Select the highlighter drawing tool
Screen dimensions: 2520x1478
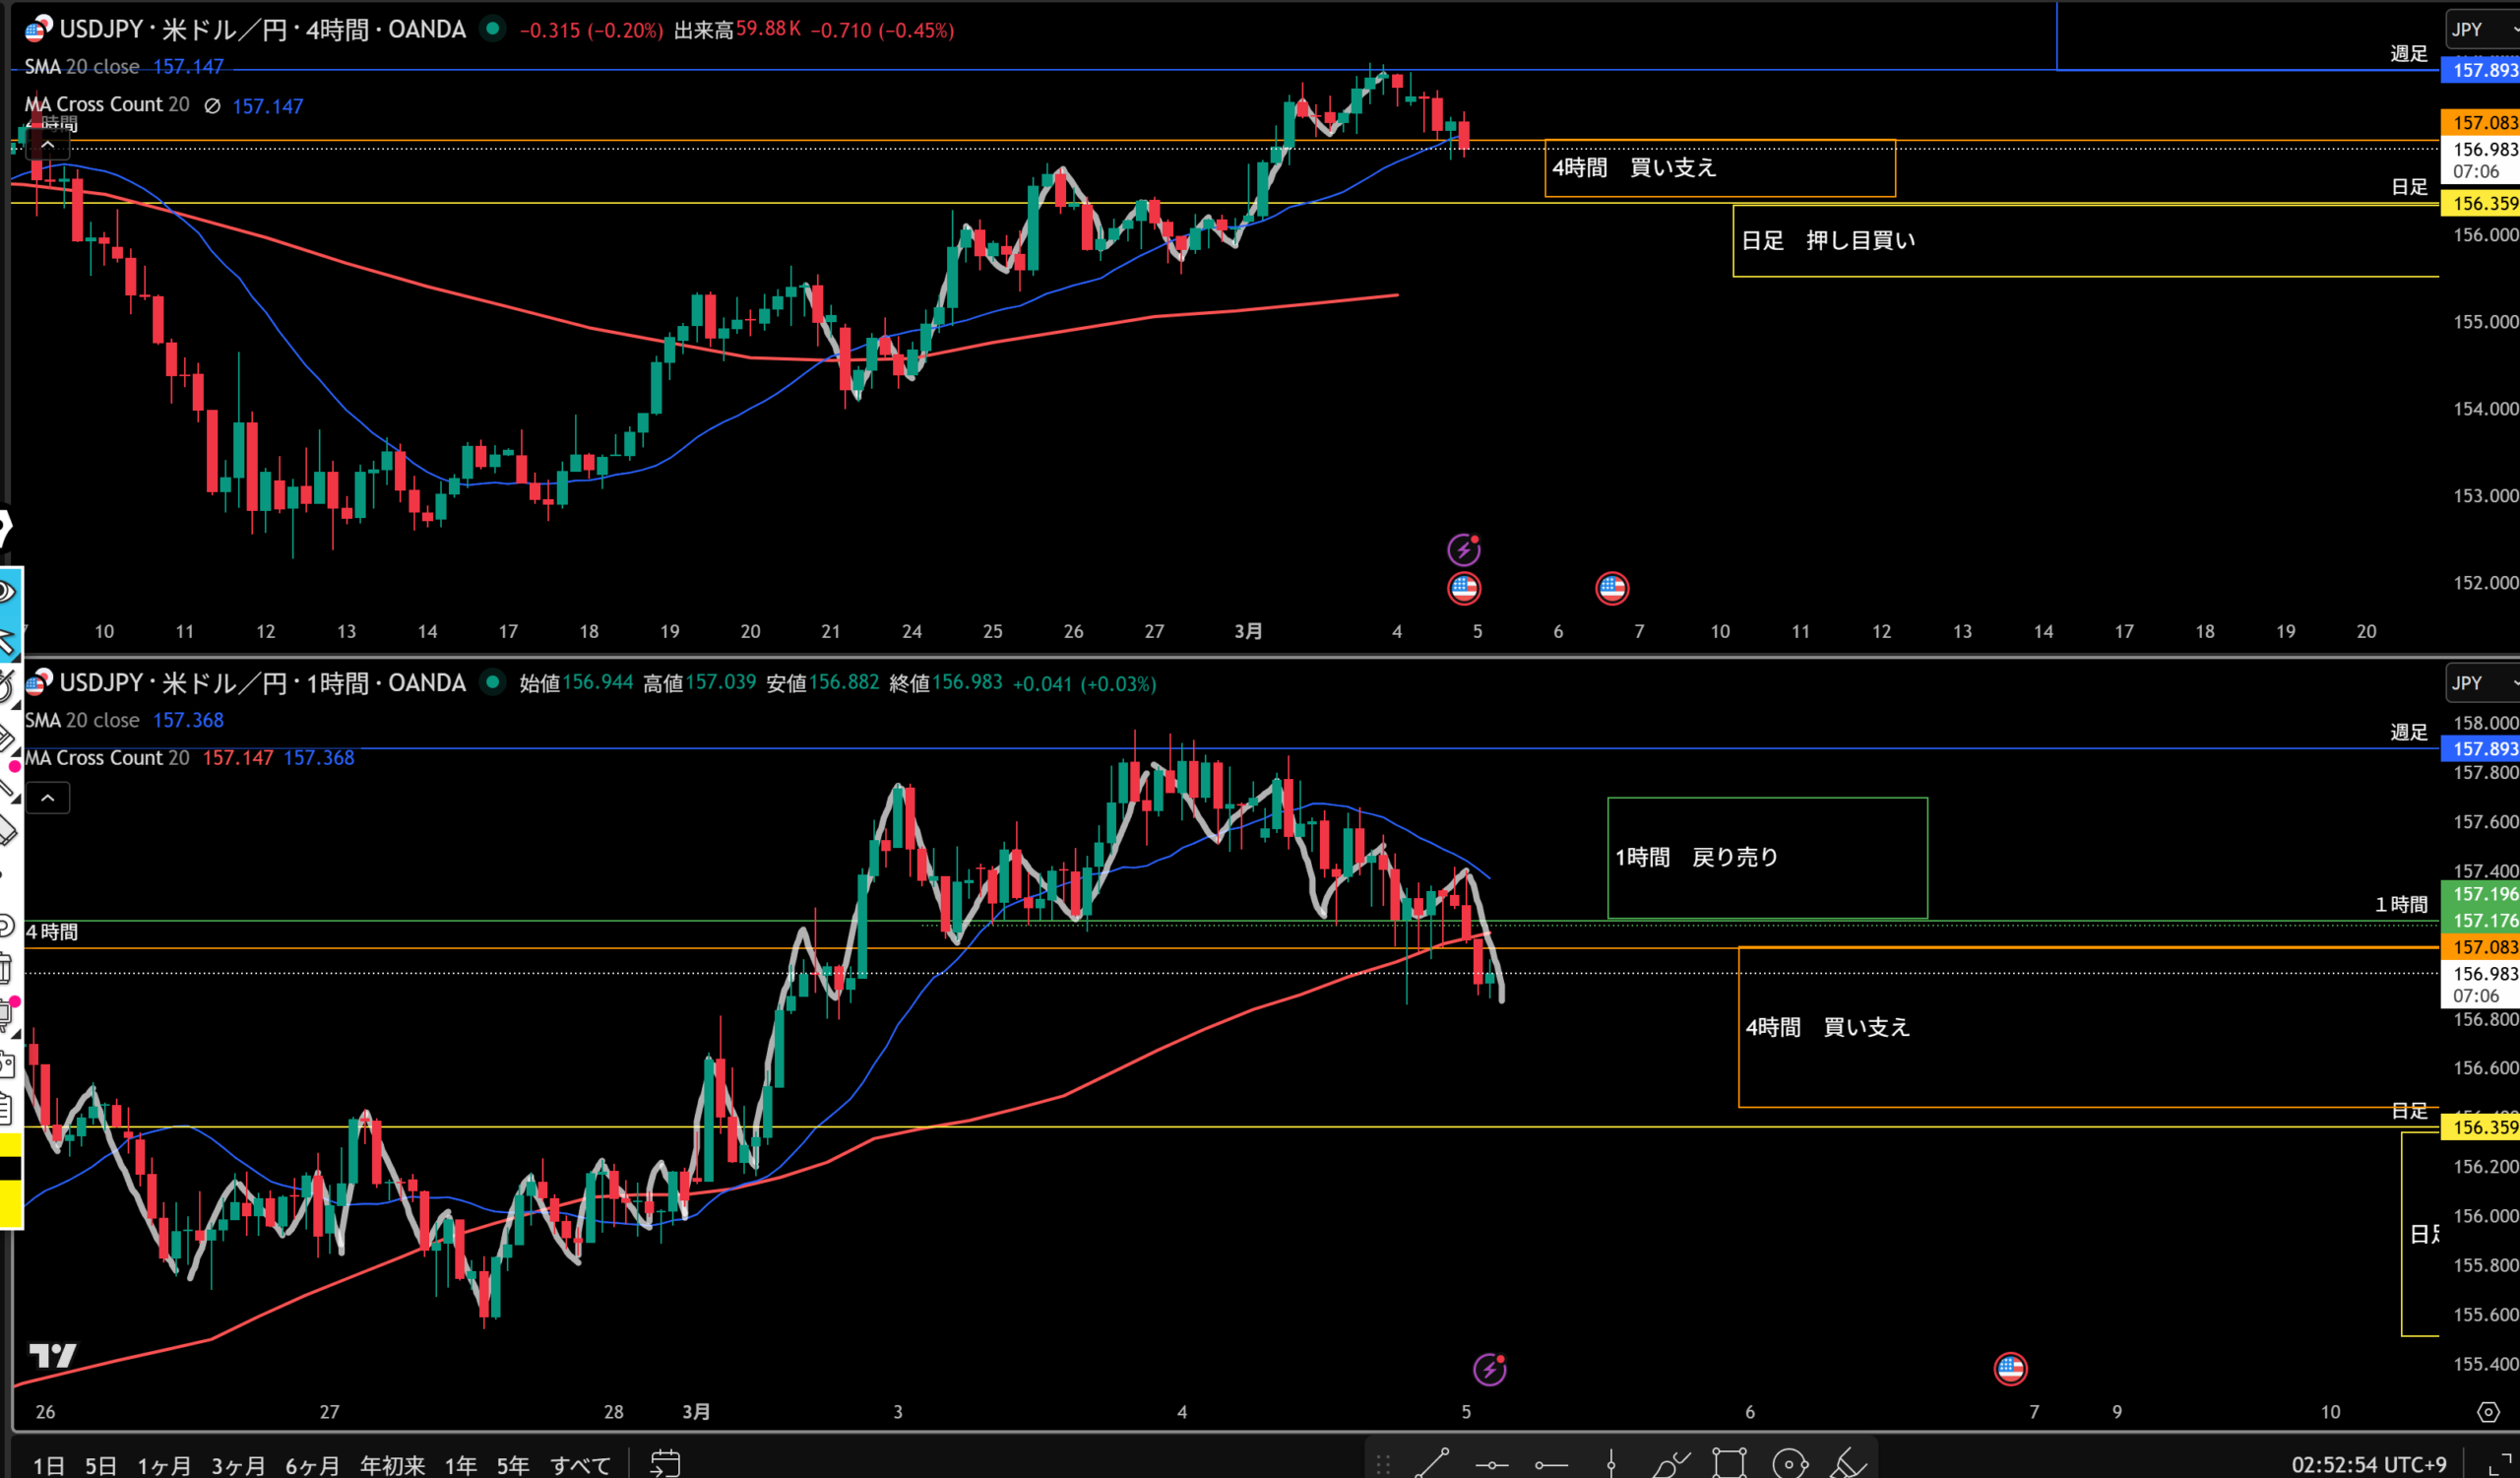pyautogui.click(x=1848, y=1465)
